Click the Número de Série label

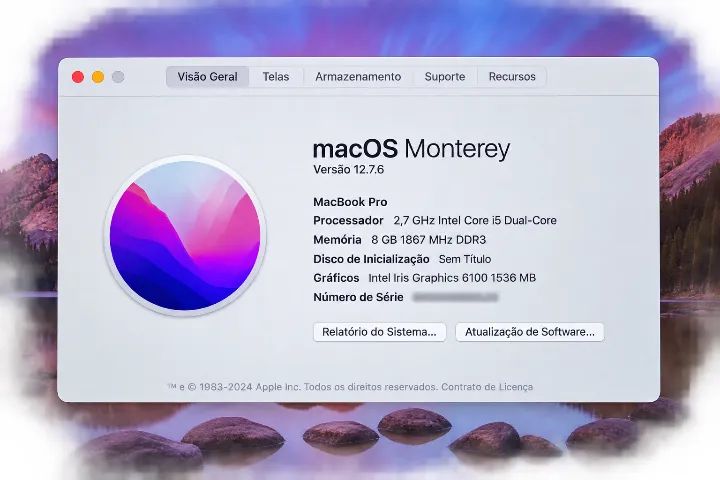(x=358, y=297)
